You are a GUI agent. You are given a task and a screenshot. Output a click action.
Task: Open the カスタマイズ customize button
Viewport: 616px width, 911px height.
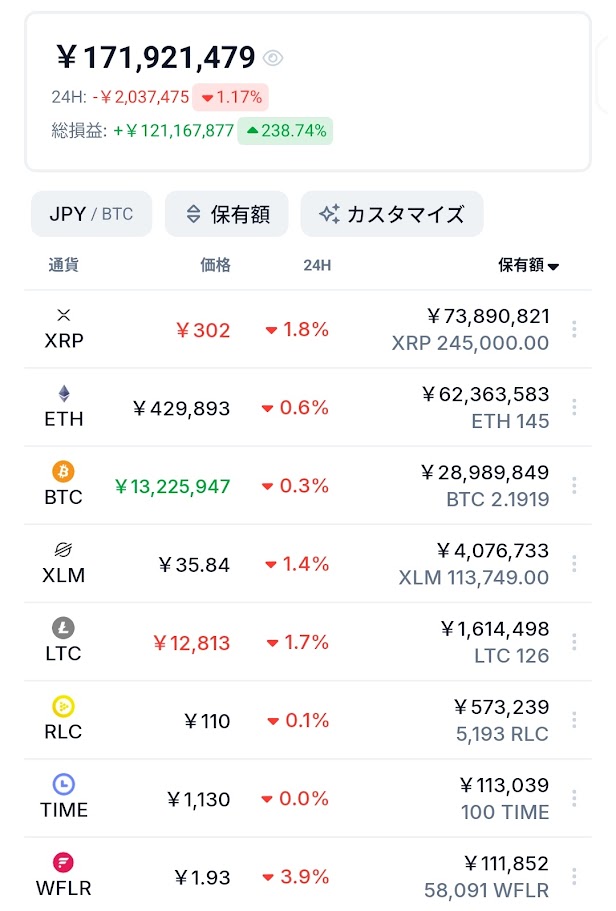391,214
